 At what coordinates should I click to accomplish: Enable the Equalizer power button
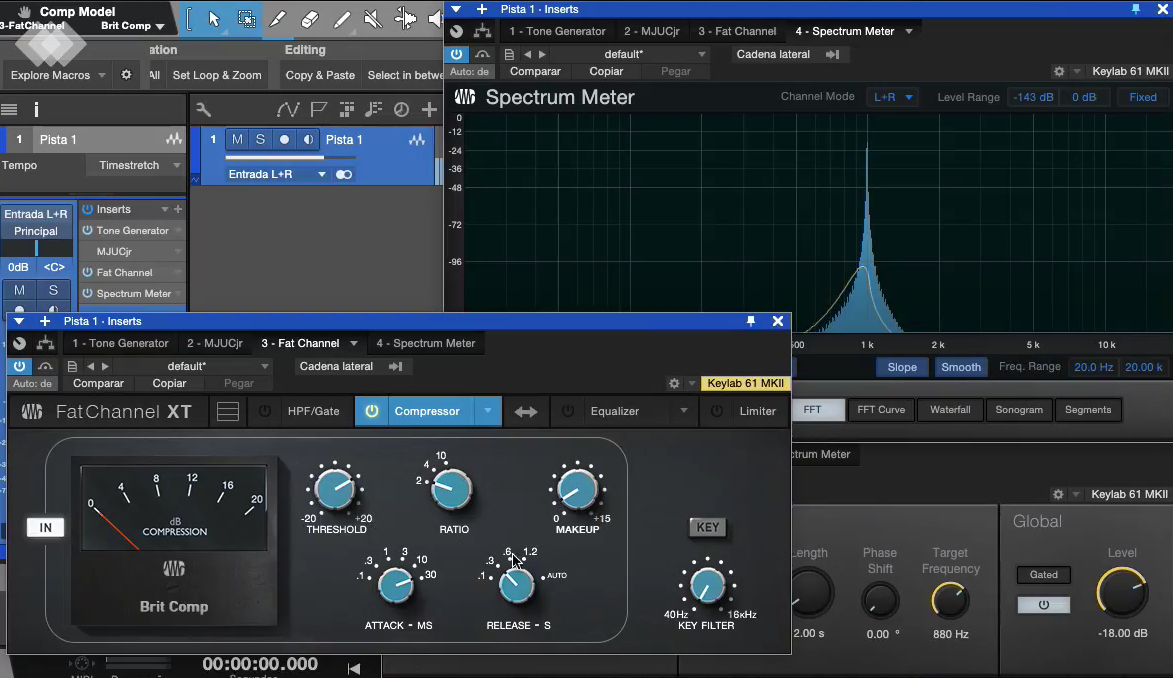coord(568,411)
